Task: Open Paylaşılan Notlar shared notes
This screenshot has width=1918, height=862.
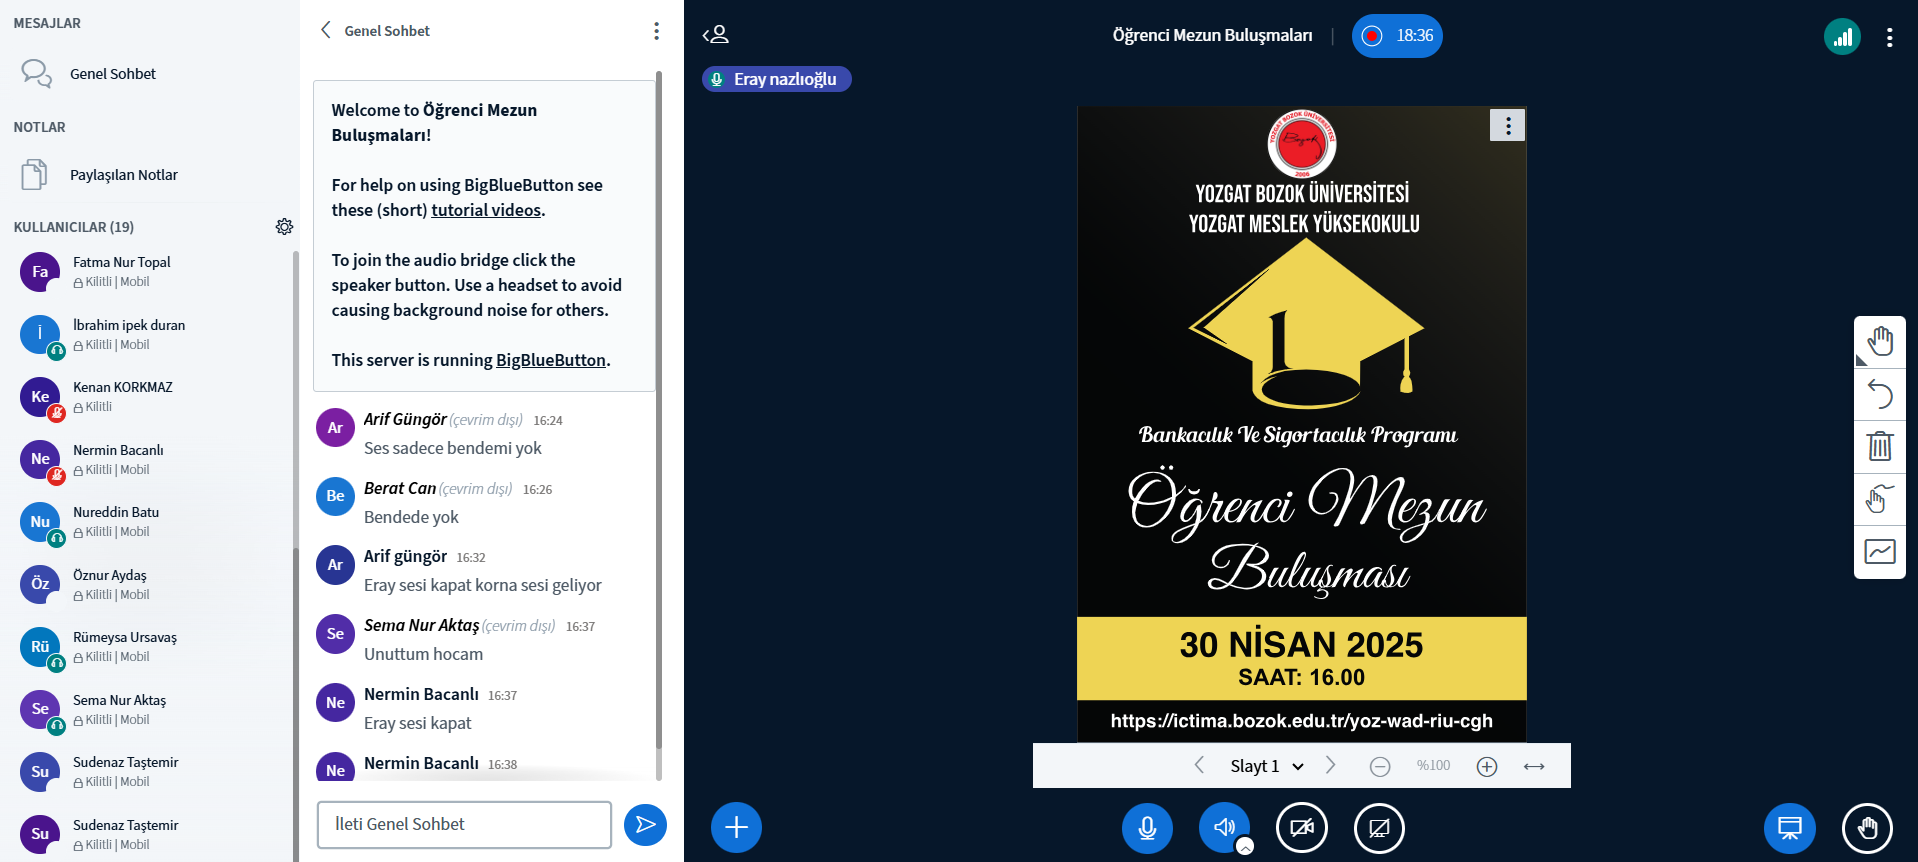Action: tap(123, 175)
